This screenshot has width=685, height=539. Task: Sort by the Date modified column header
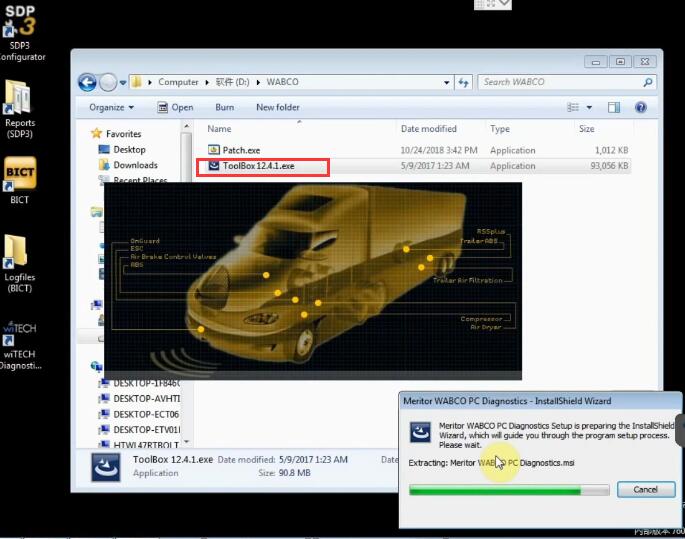tap(429, 129)
